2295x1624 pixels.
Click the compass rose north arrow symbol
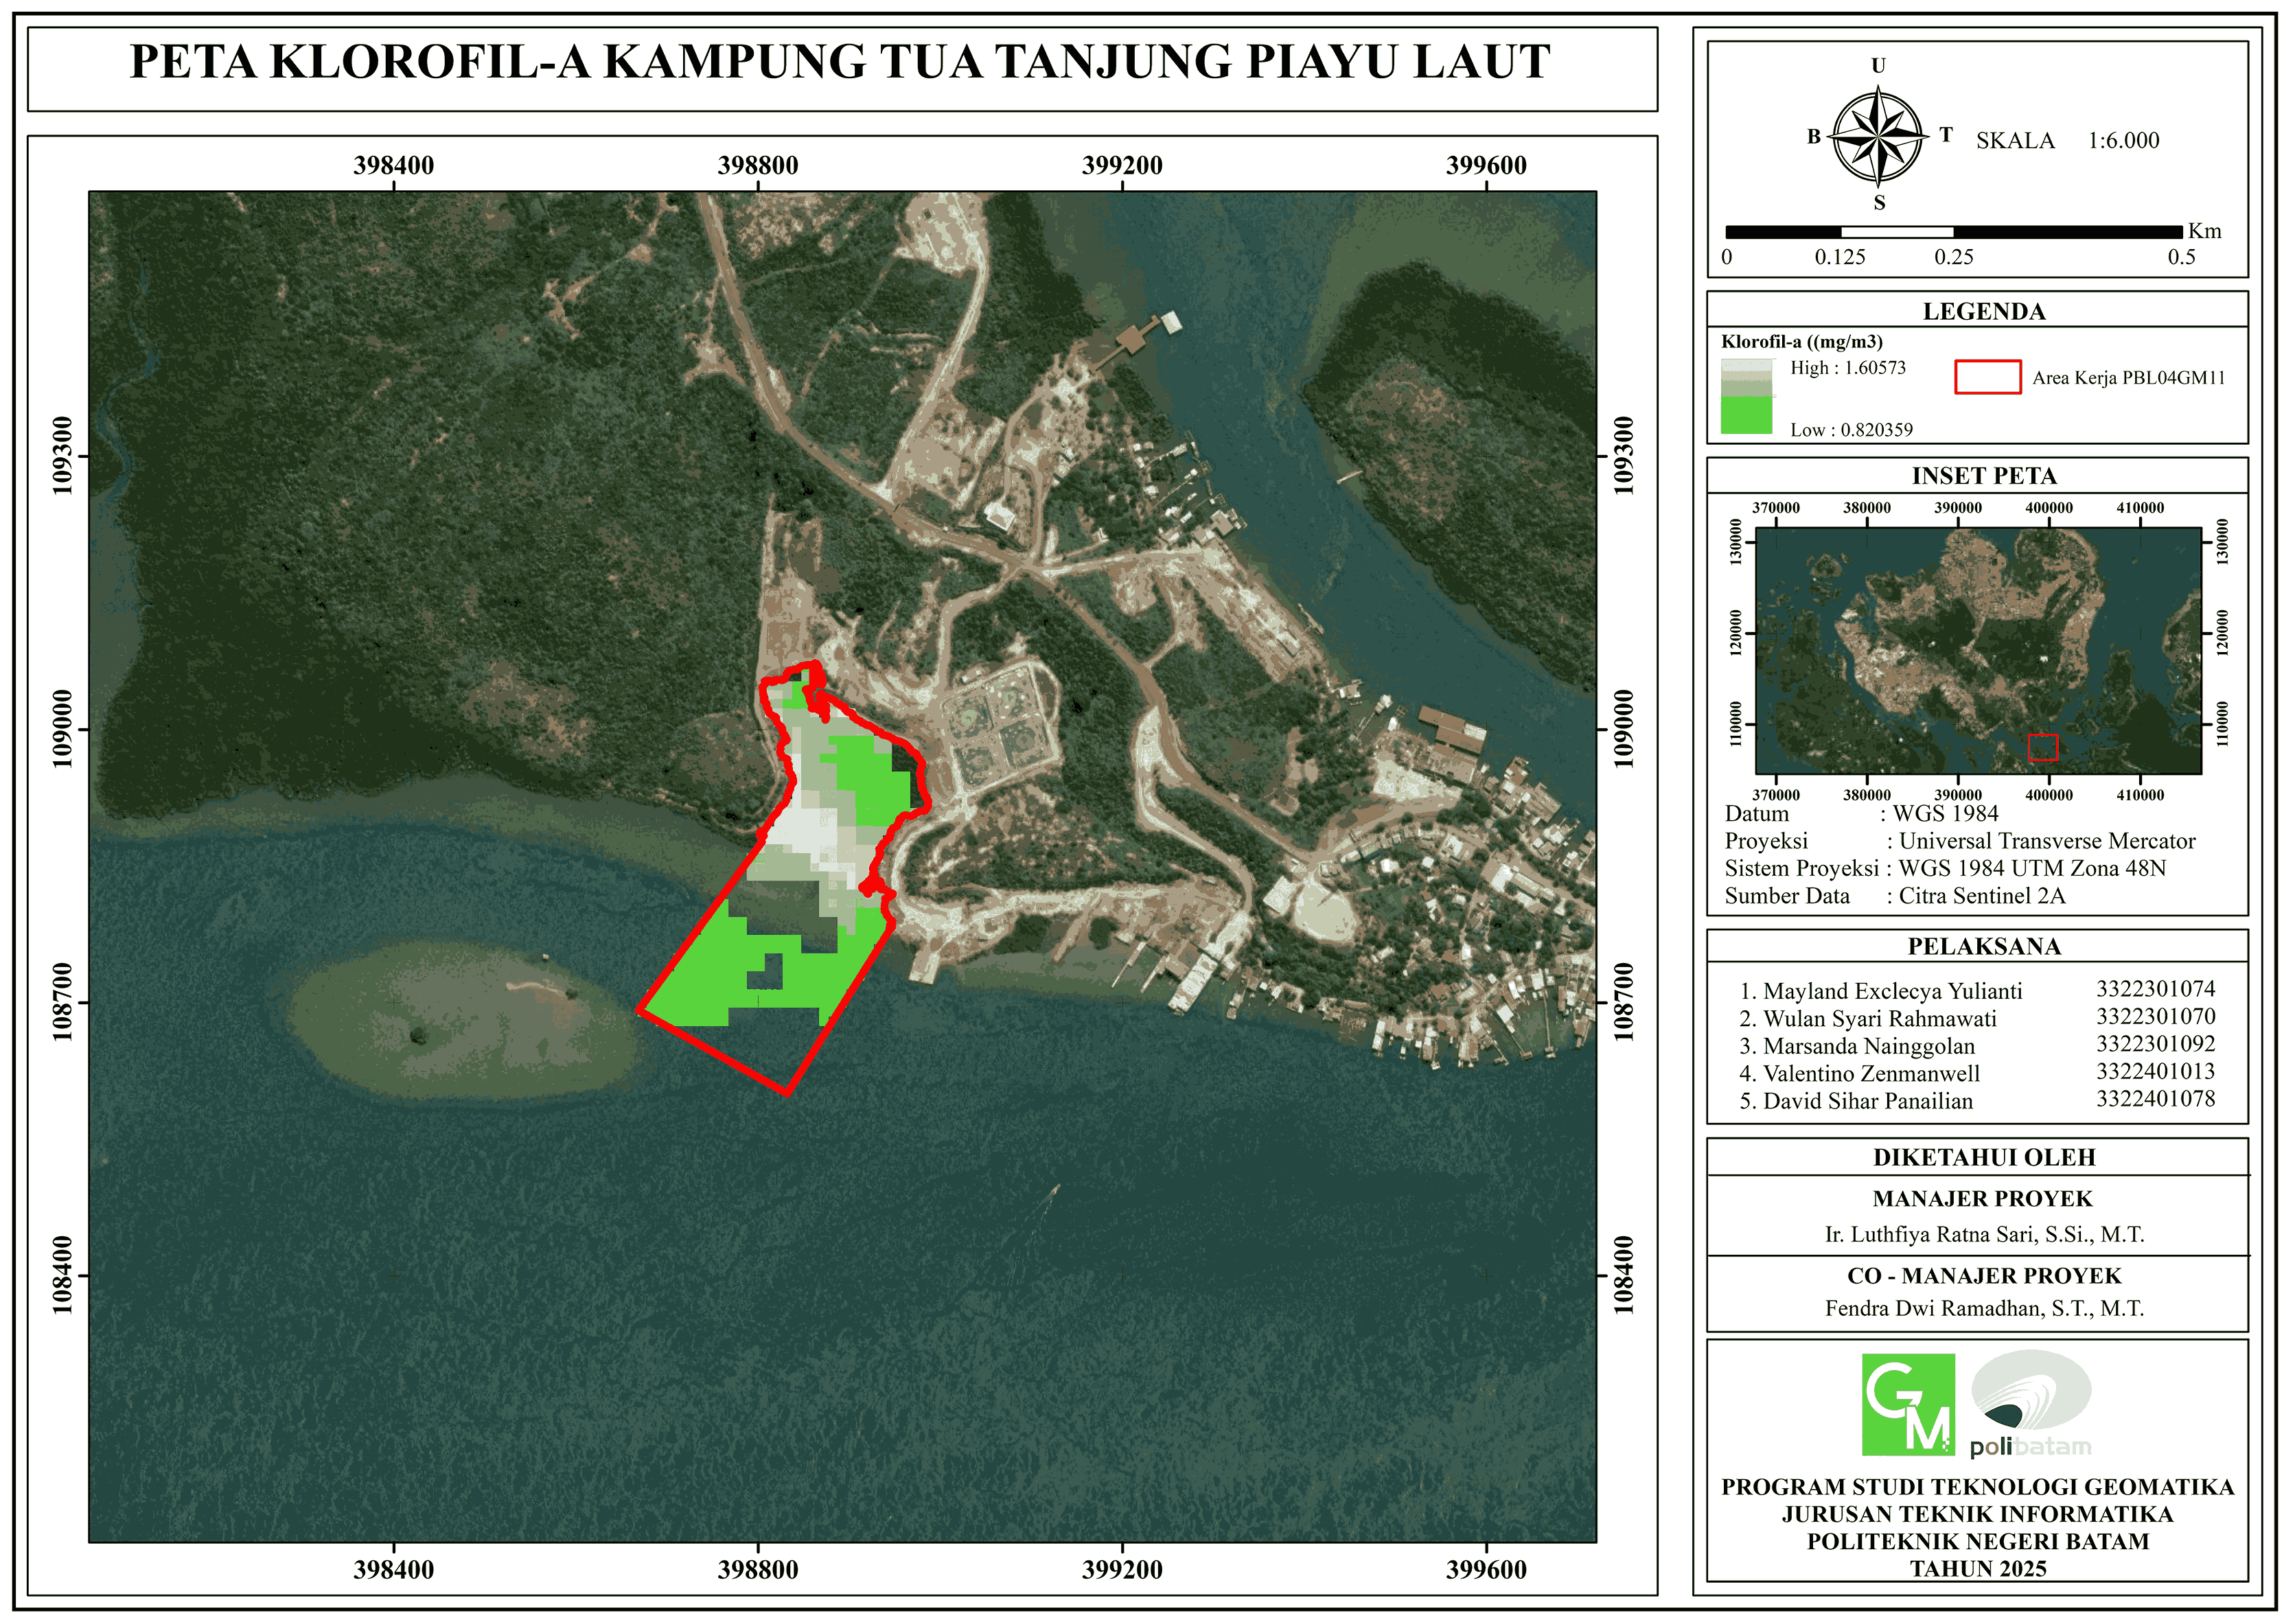click(x=1879, y=136)
